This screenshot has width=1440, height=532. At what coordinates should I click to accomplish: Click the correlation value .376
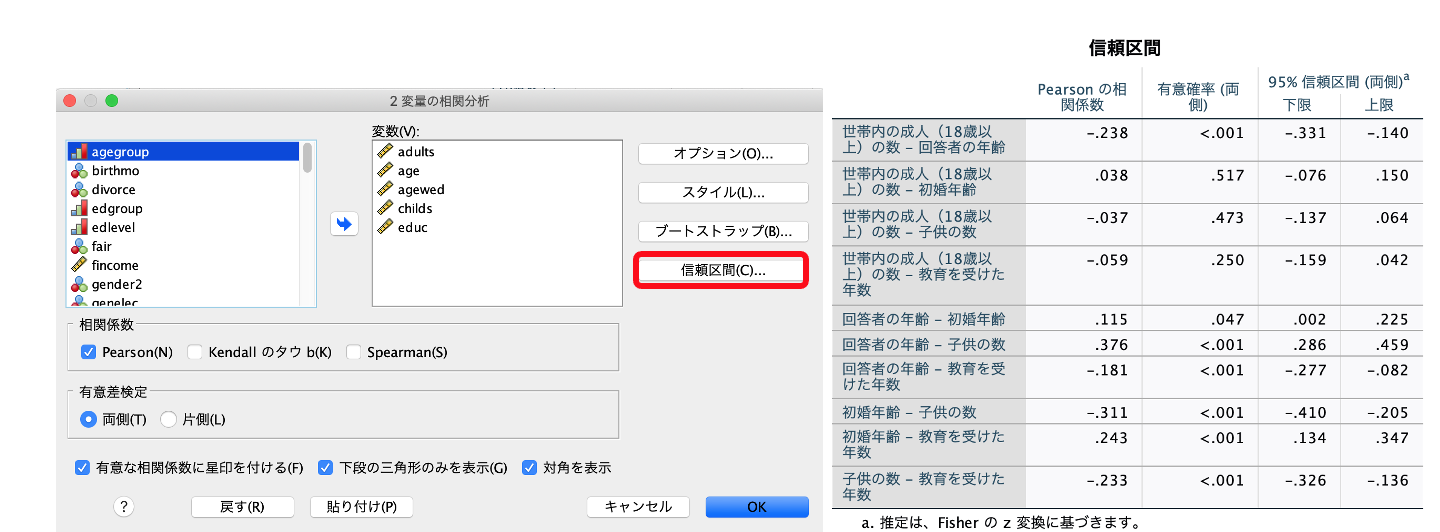click(x=1112, y=345)
